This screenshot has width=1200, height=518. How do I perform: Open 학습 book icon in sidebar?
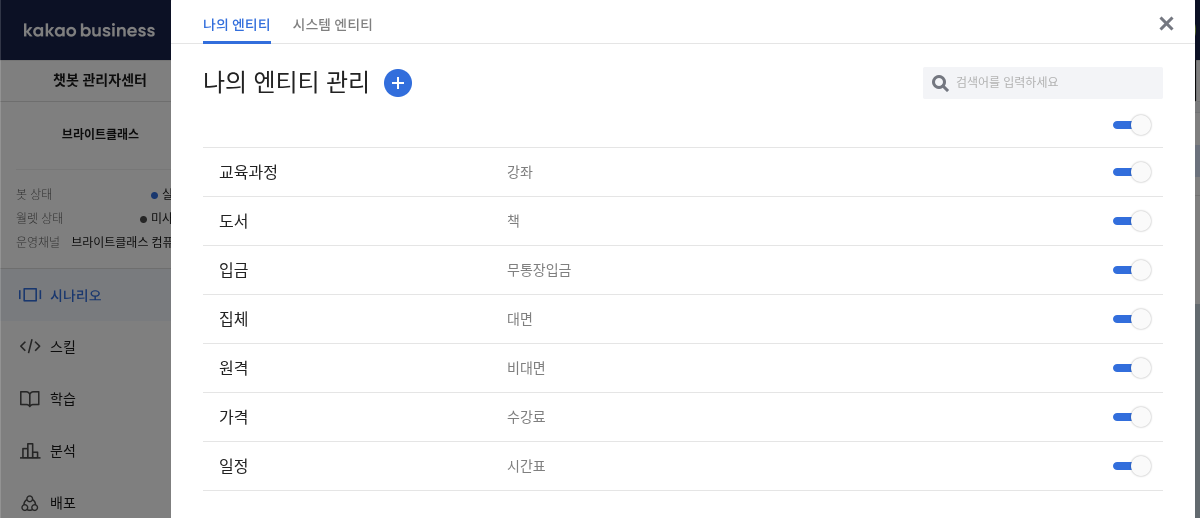[x=30, y=399]
